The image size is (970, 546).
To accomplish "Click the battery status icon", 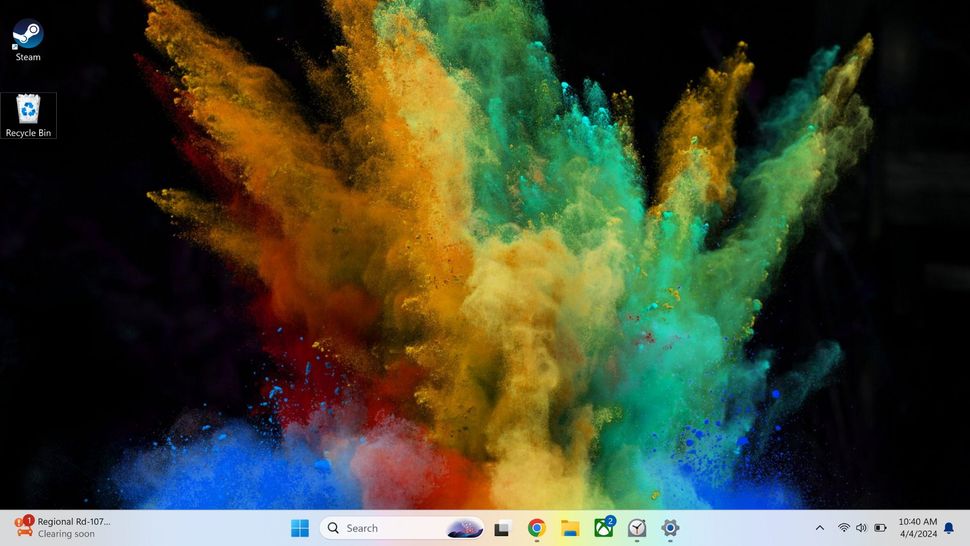I will [880, 528].
